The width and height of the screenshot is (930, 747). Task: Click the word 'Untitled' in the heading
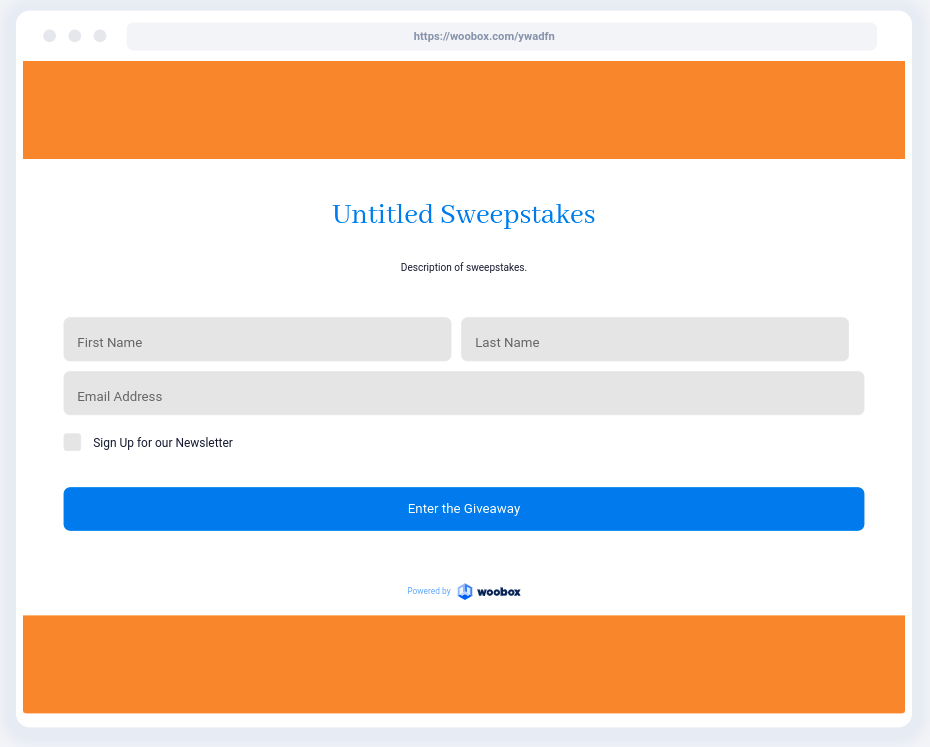tap(382, 215)
